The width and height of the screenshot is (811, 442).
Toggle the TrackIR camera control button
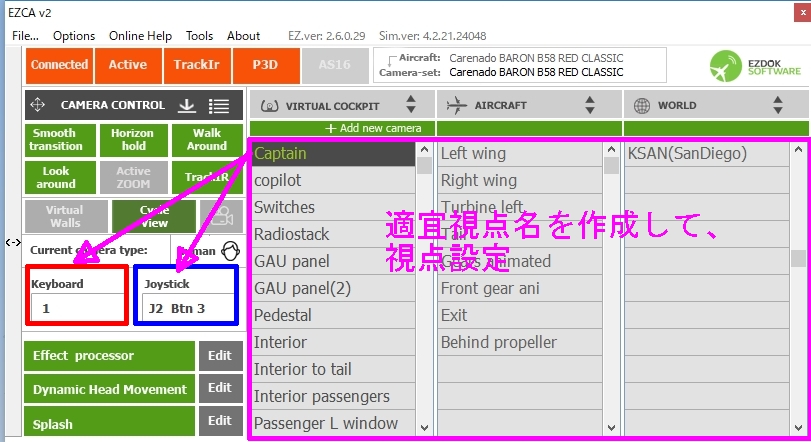point(207,178)
